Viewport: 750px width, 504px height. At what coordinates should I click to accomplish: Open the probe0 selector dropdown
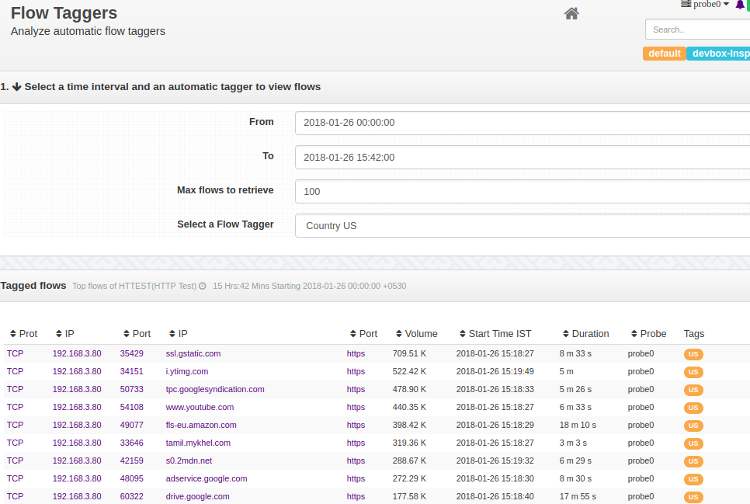pyautogui.click(x=705, y=4)
